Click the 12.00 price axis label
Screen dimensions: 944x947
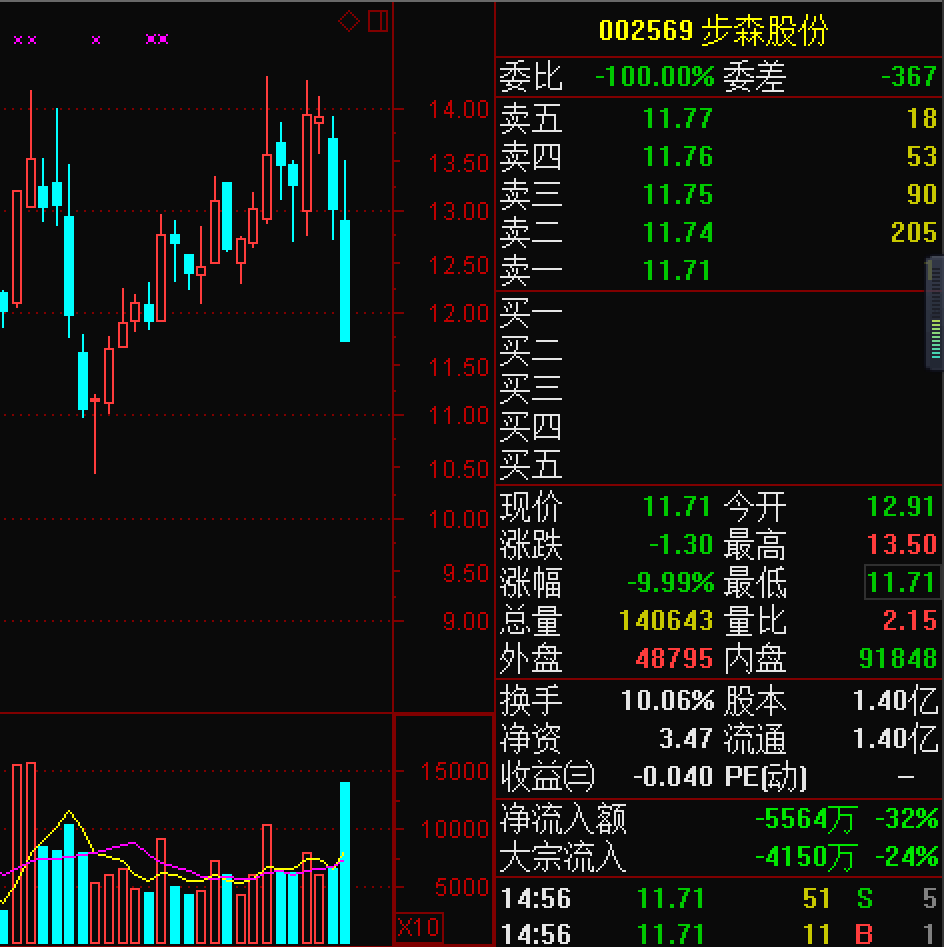coord(458,314)
